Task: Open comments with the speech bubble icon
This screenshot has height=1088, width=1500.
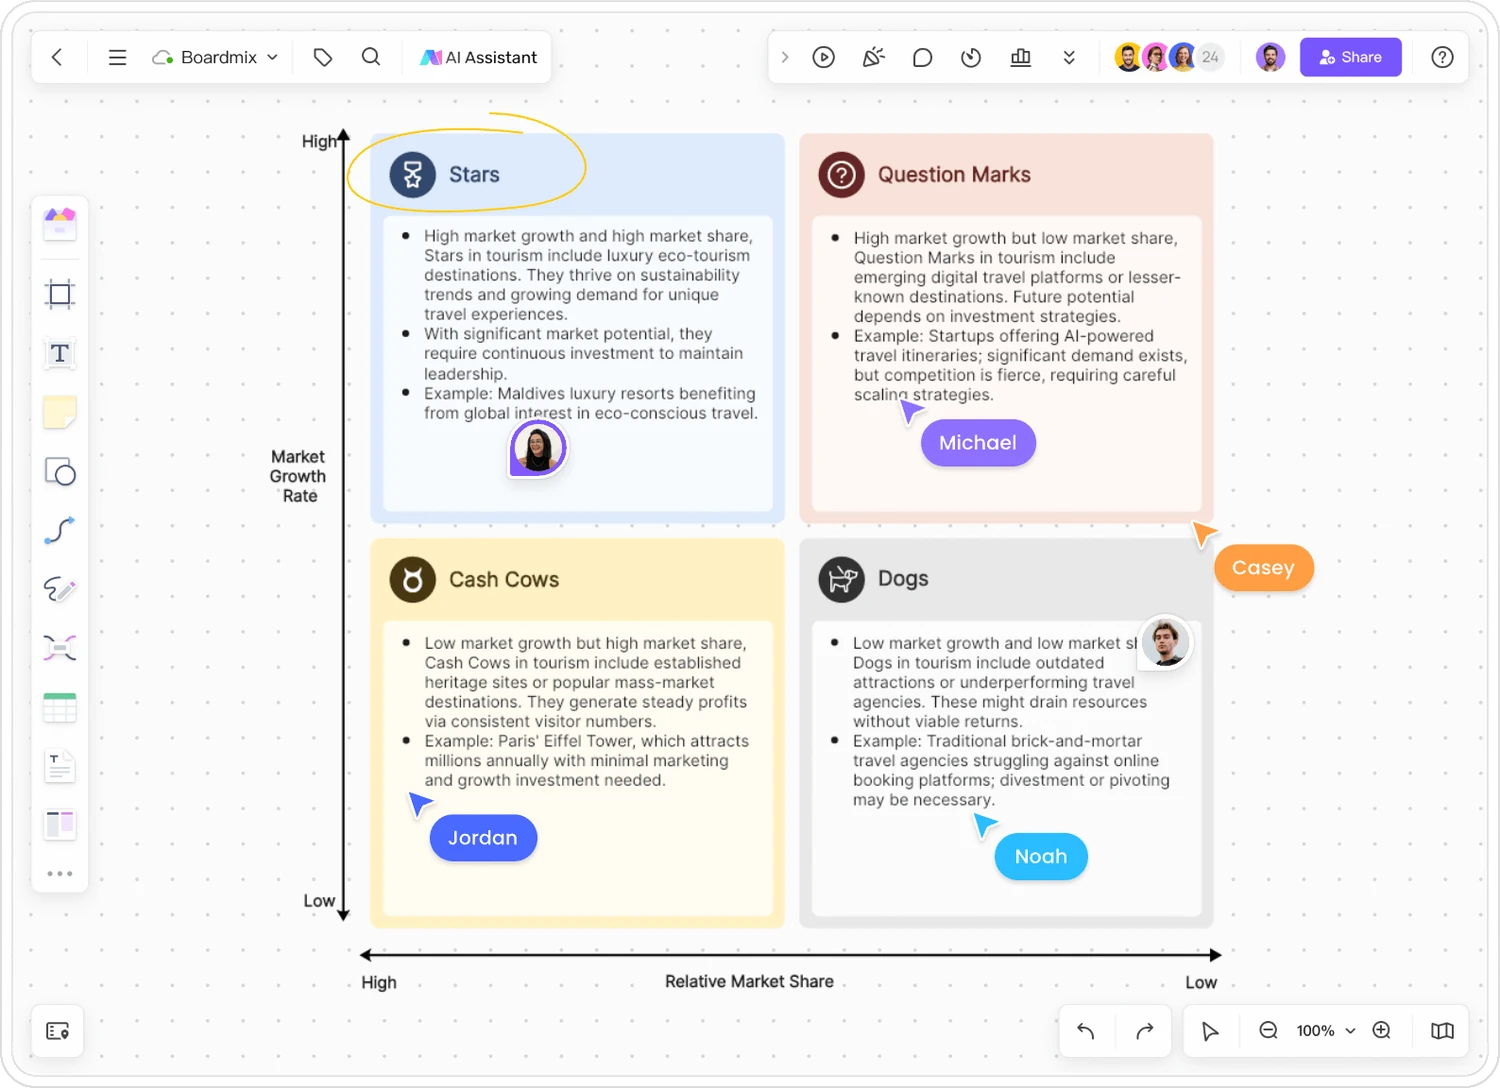Action: (x=923, y=58)
